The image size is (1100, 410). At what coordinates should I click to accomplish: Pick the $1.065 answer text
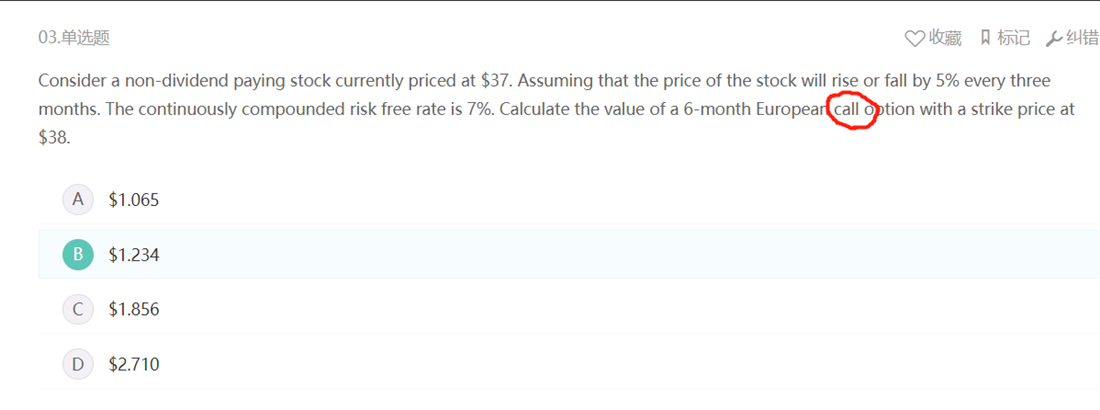click(134, 200)
